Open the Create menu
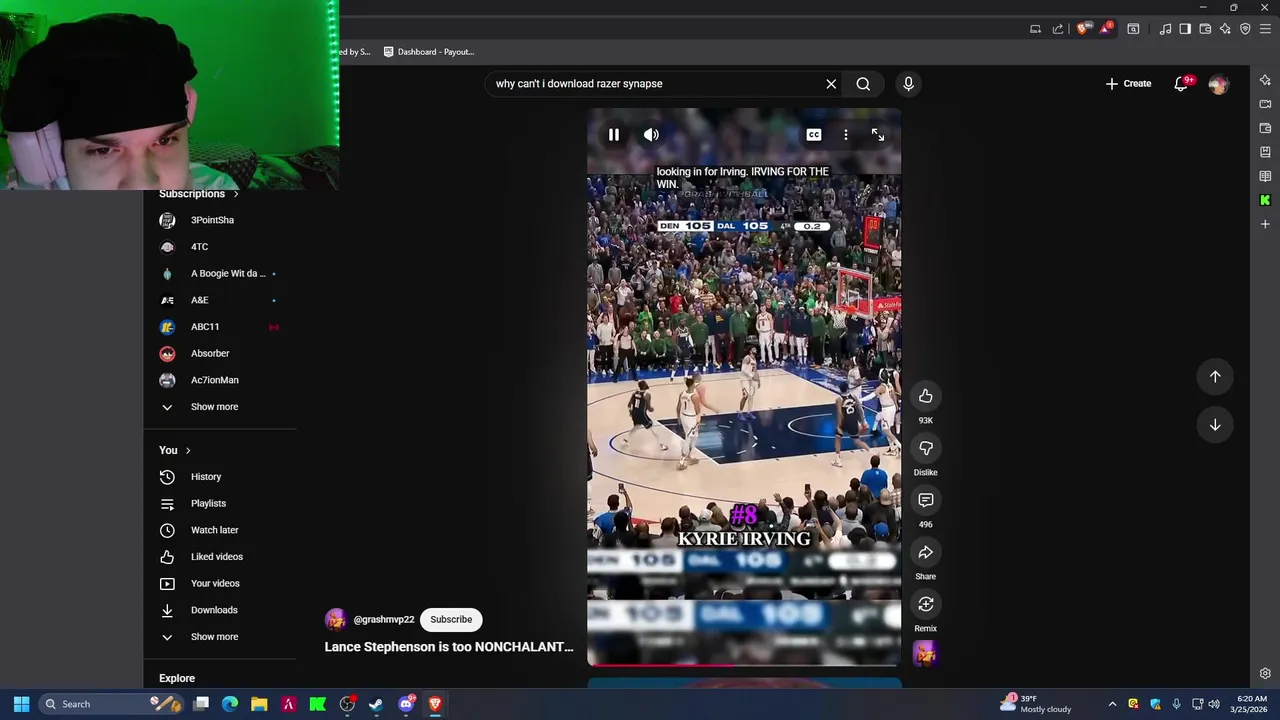1280x720 pixels. [x=1128, y=84]
